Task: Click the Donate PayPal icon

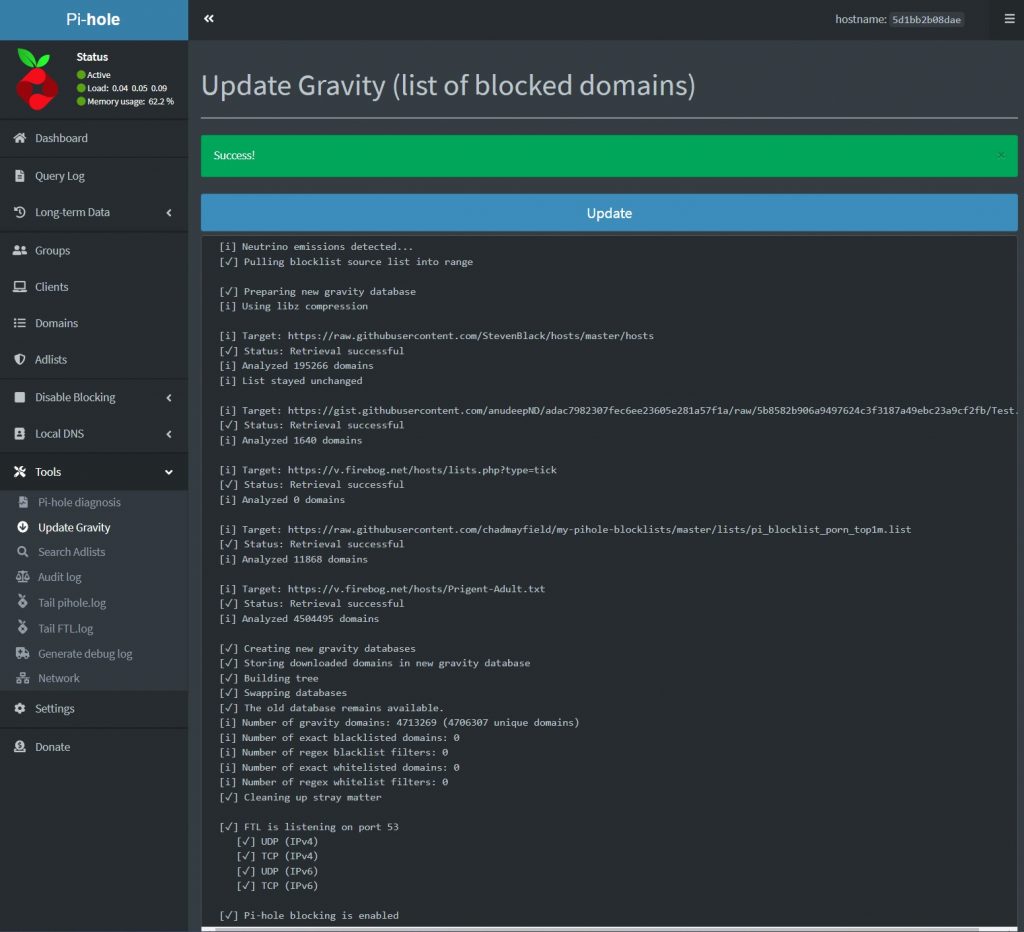Action: [x=20, y=747]
